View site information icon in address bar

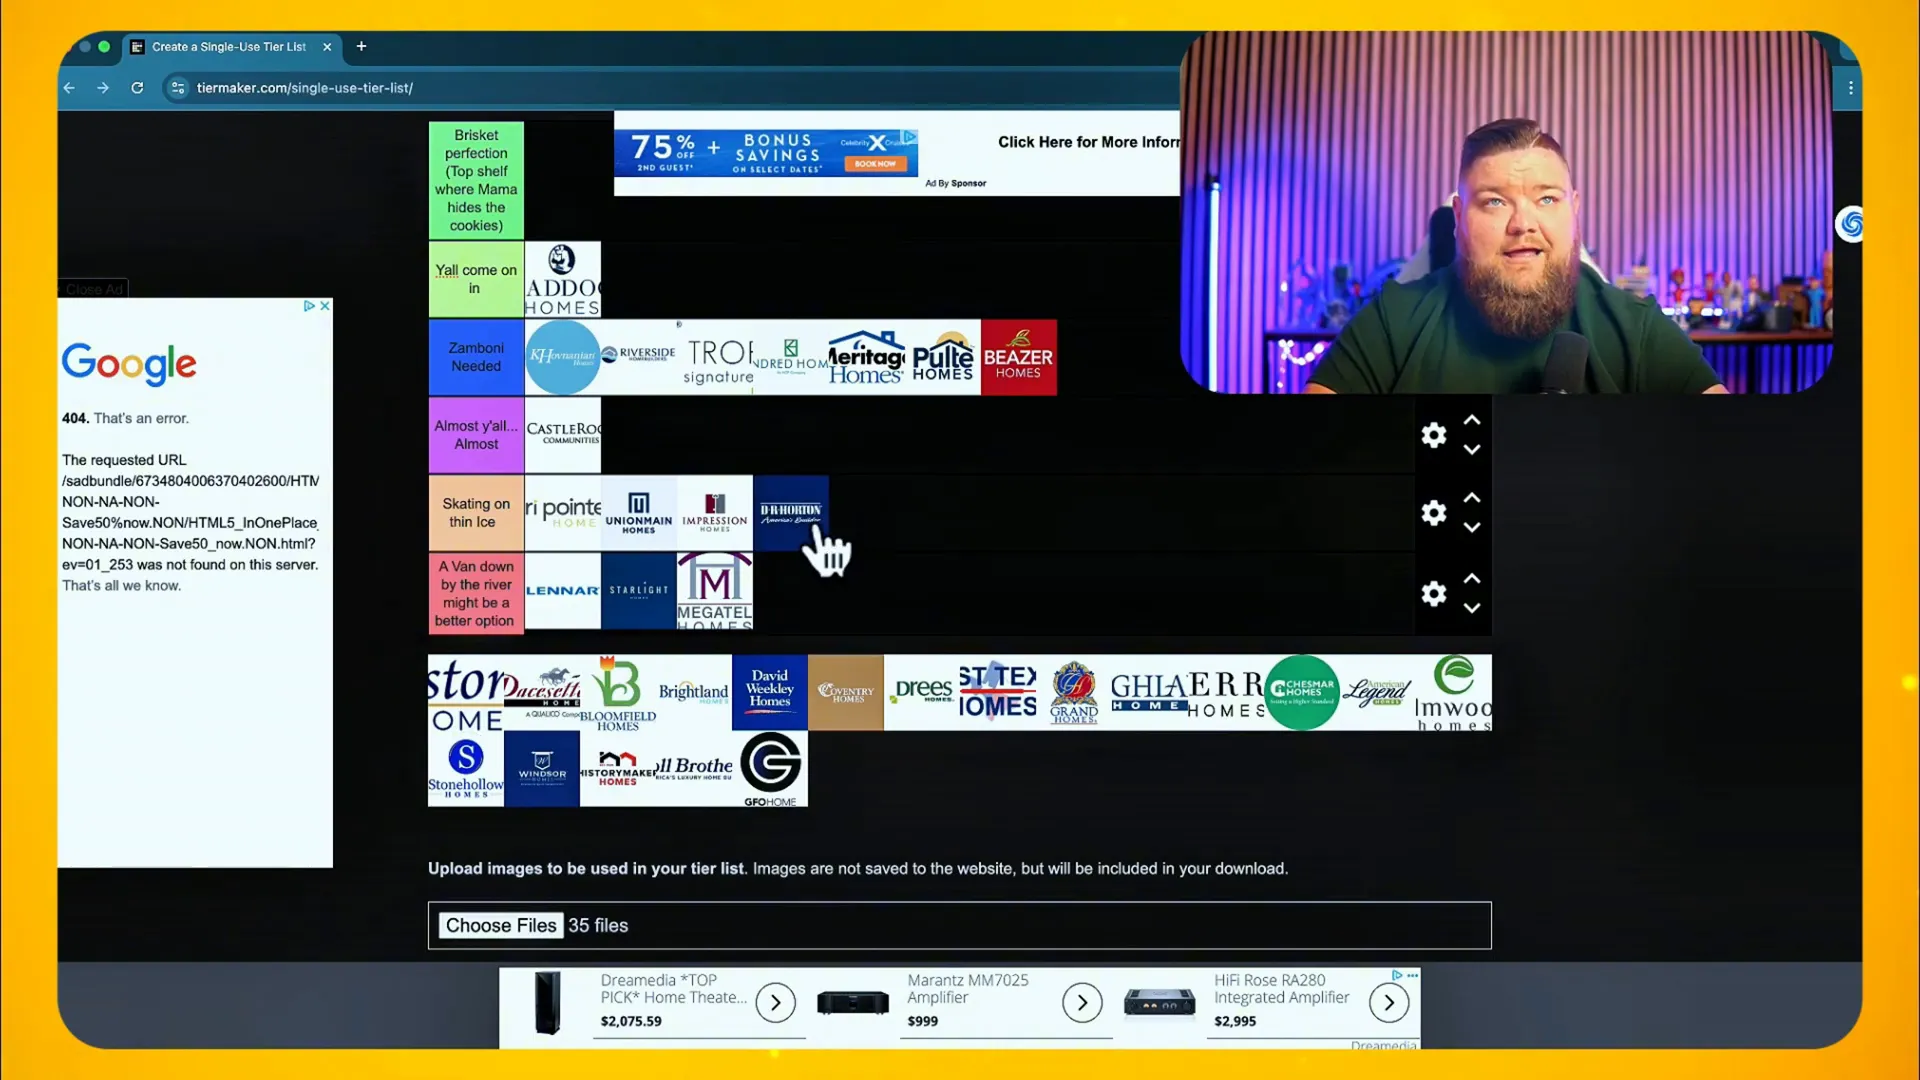[178, 88]
